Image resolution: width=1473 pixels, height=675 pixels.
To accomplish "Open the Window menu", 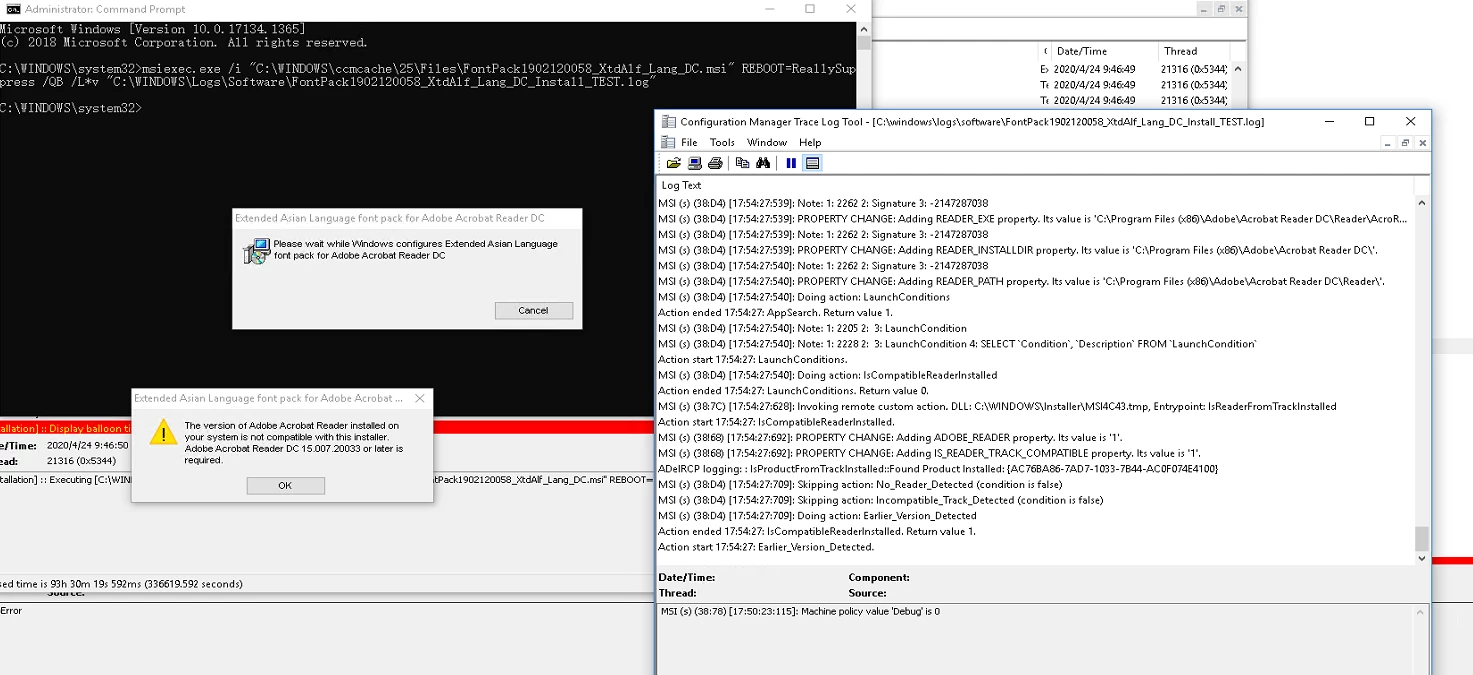I will coord(767,142).
